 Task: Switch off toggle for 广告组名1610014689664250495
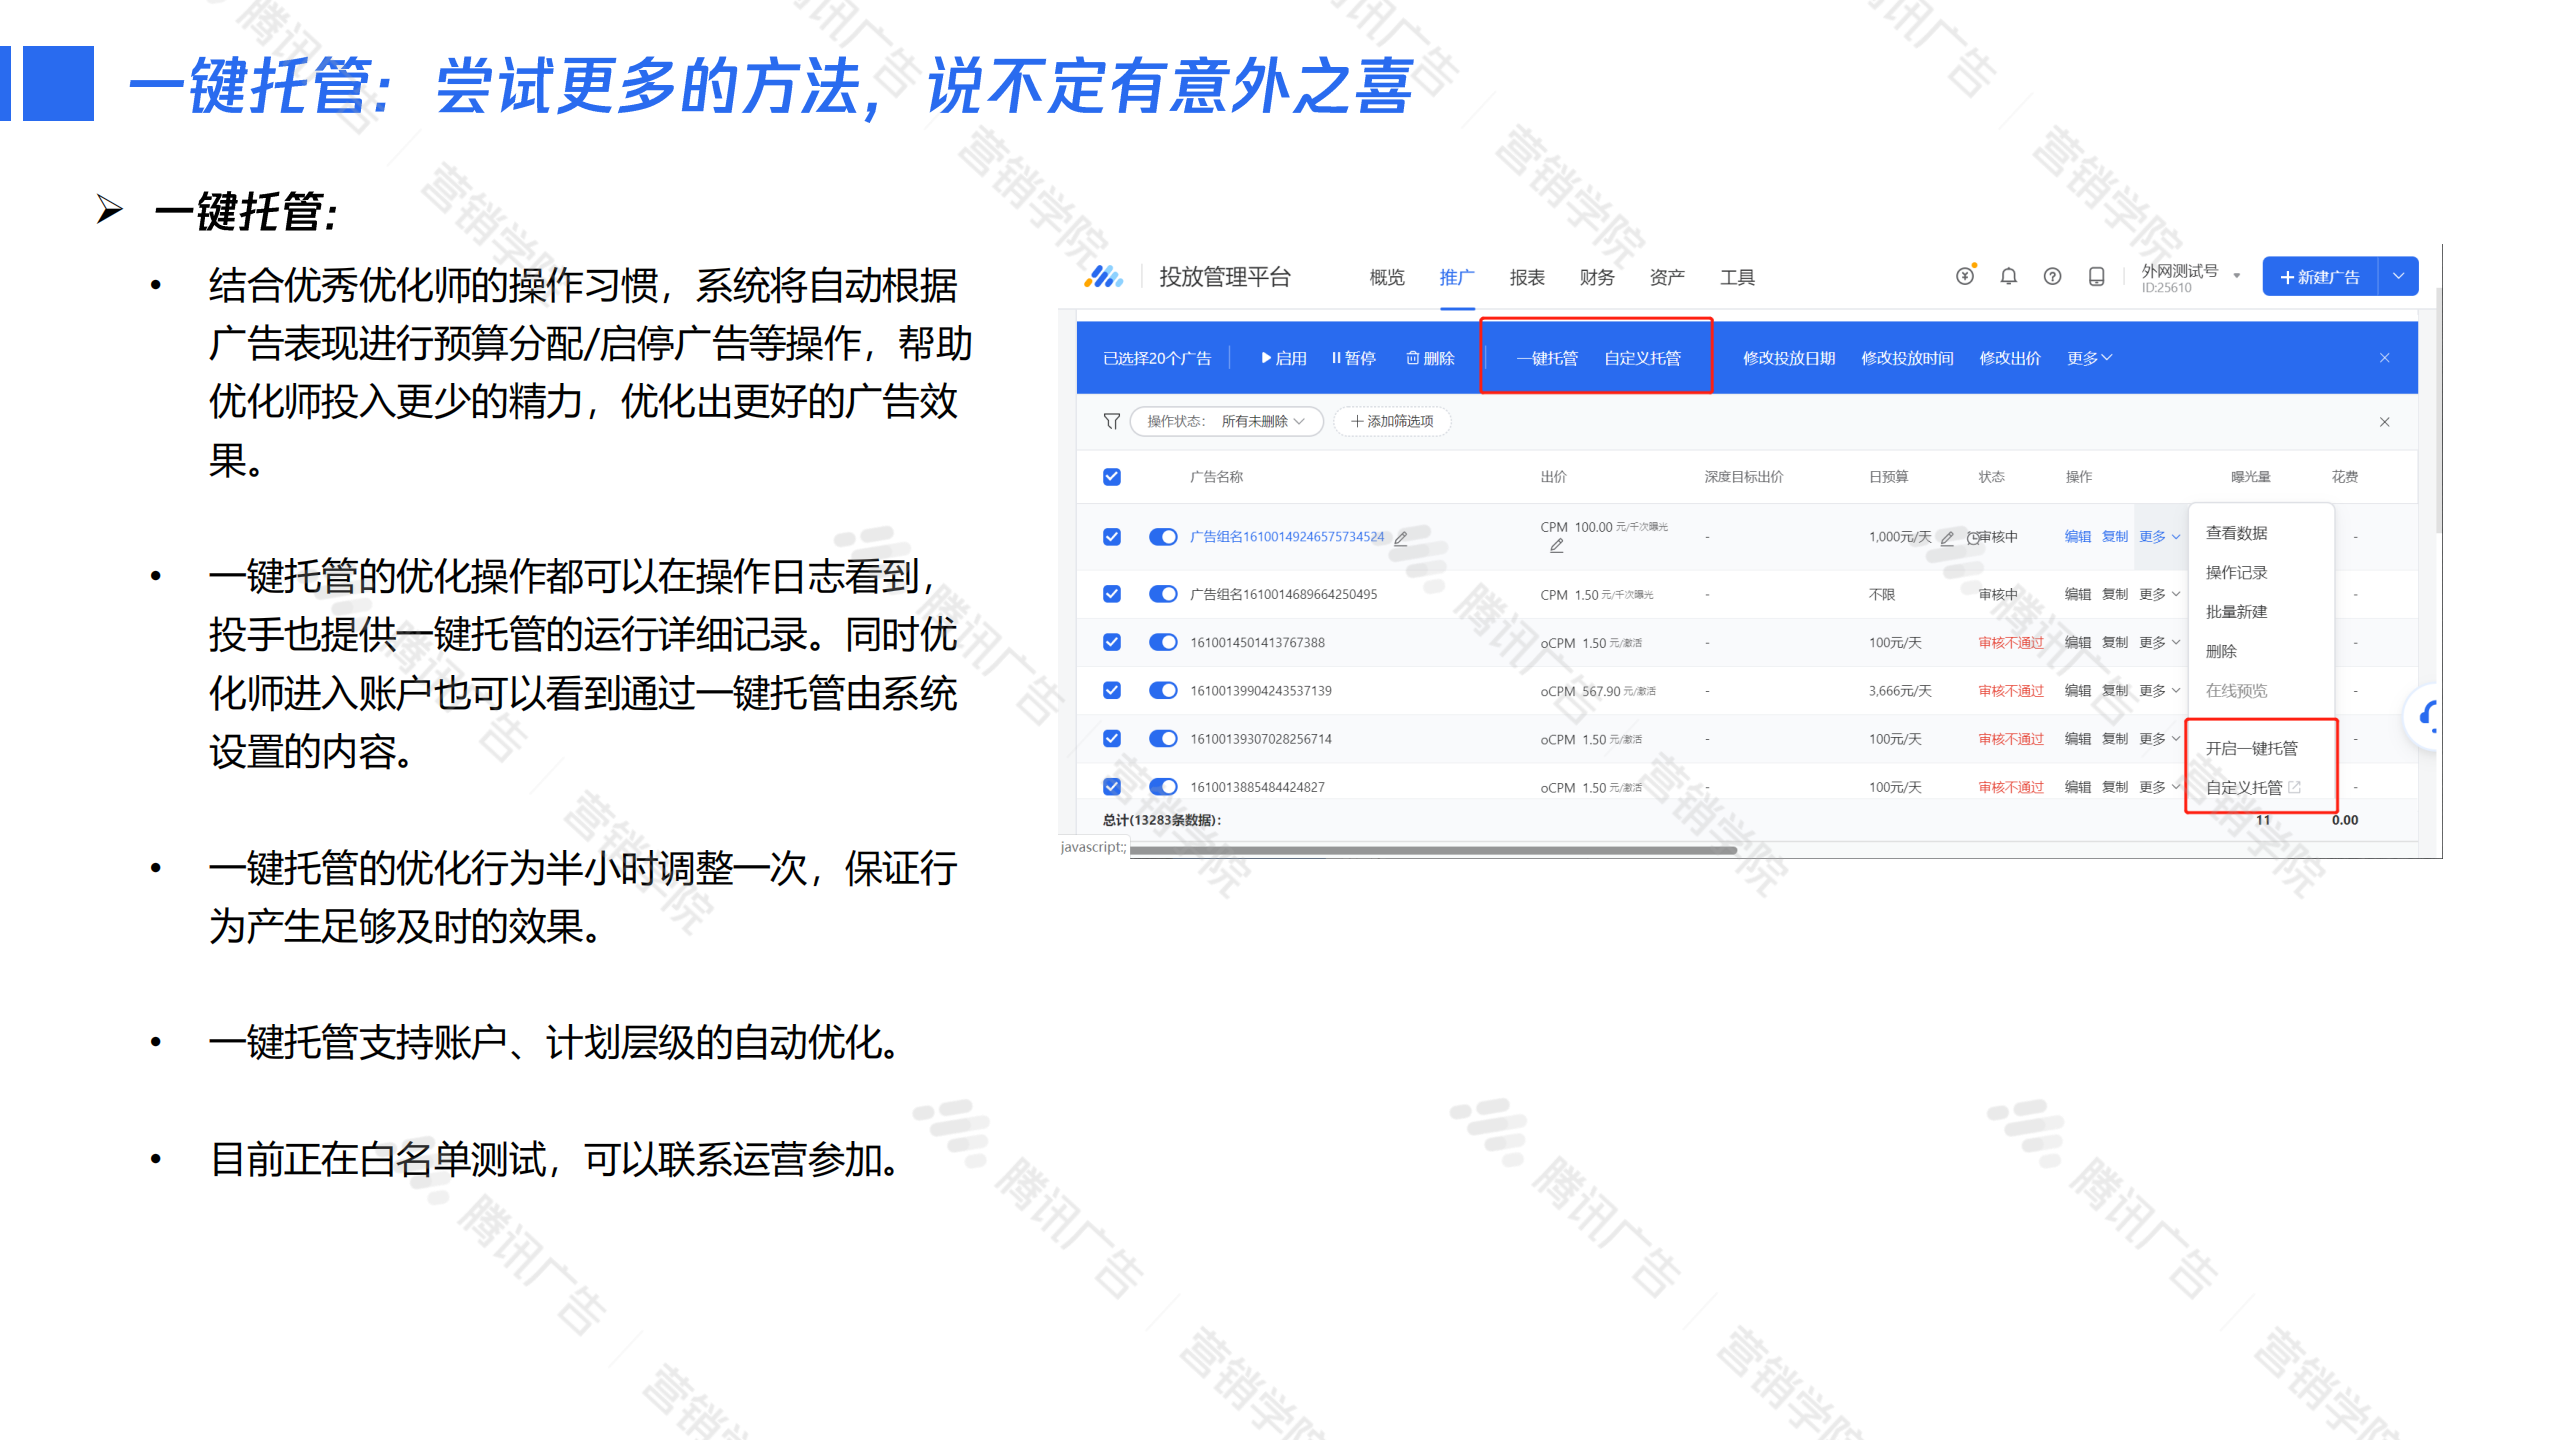1163,594
